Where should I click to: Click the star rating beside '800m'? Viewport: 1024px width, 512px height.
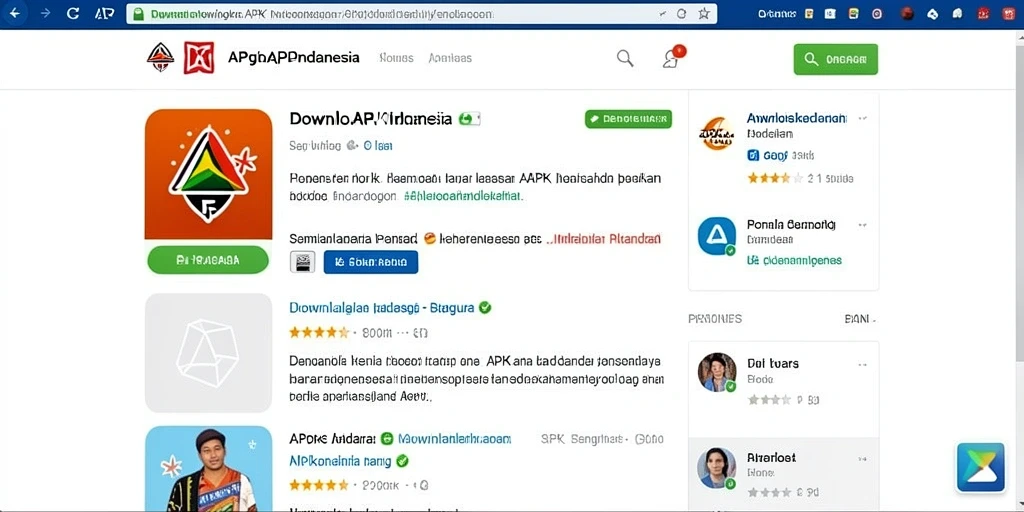tap(319, 332)
